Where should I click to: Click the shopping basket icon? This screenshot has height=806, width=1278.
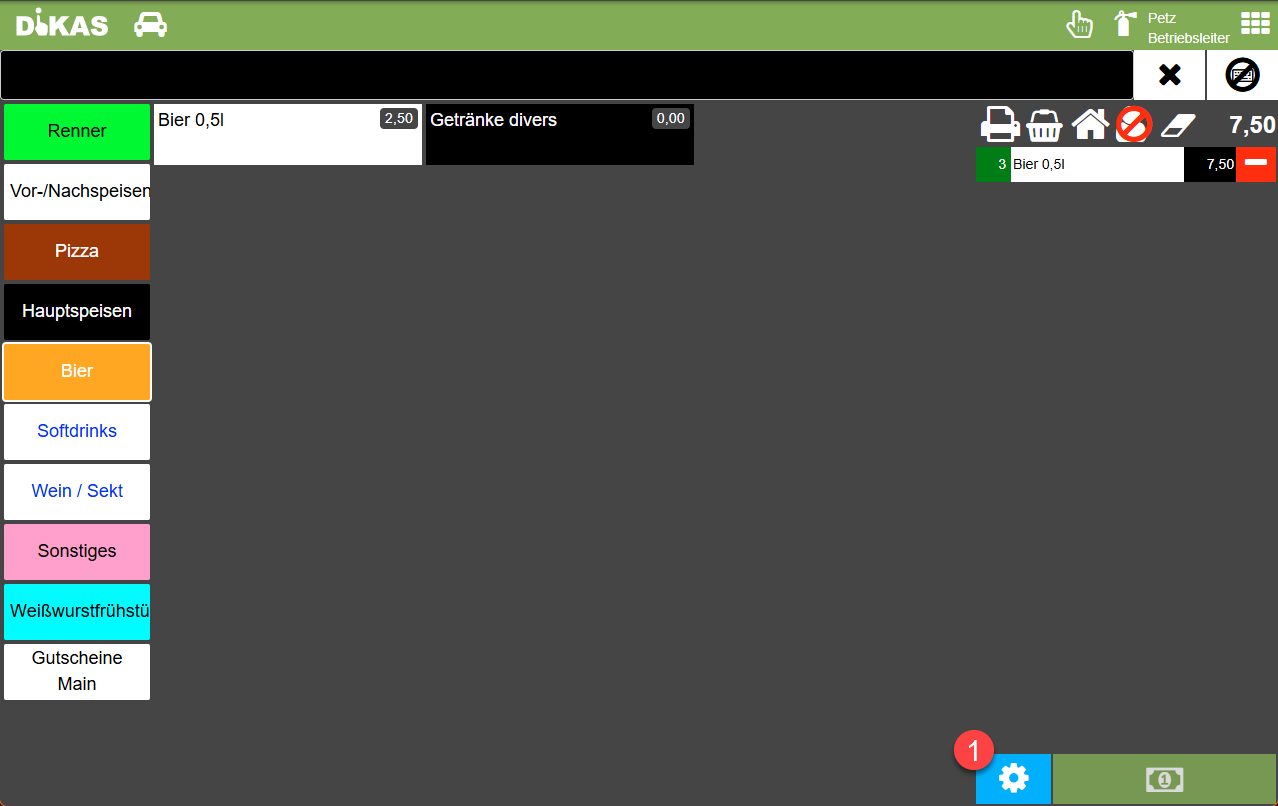[x=1045, y=125]
